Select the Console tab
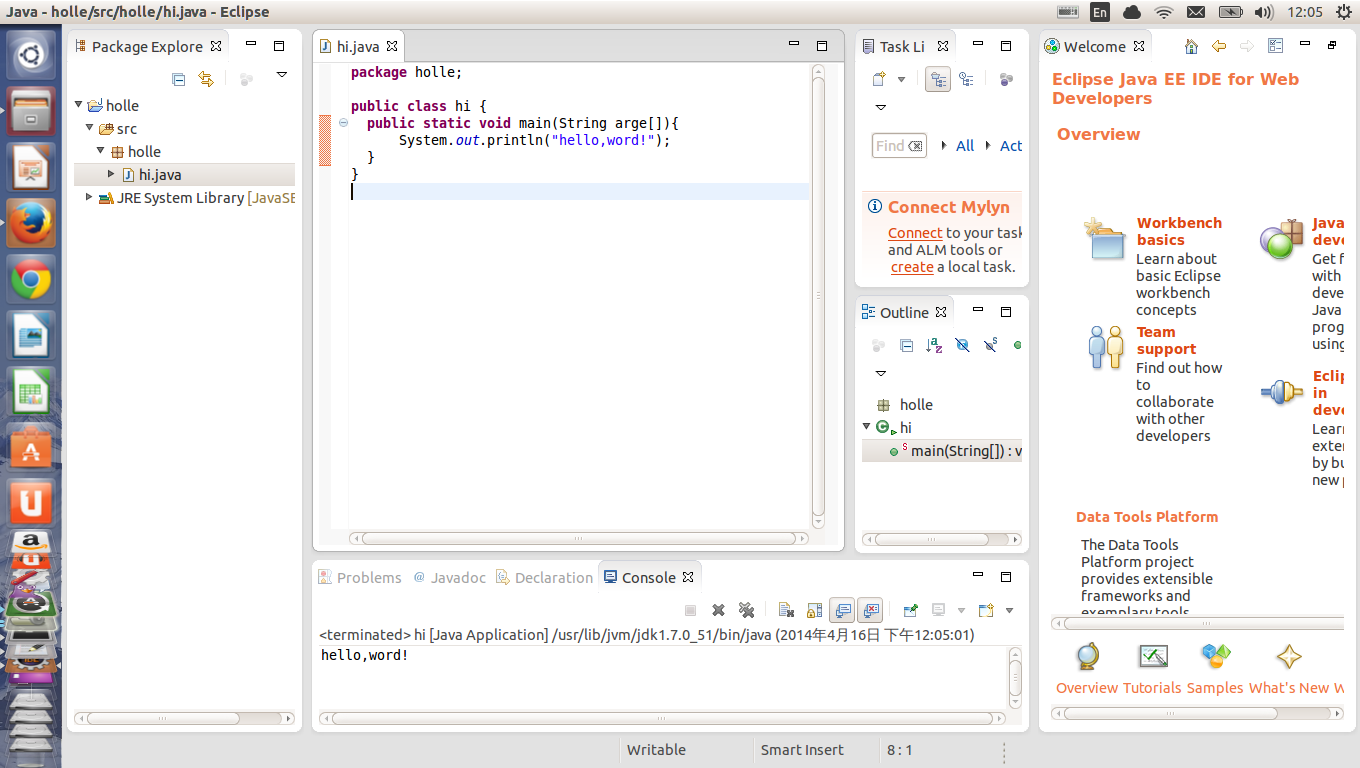Viewport: 1360px width, 768px height. pos(649,578)
